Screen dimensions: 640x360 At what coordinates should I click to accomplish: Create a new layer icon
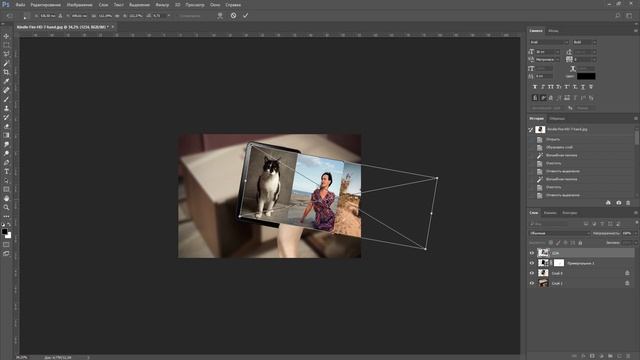point(619,356)
